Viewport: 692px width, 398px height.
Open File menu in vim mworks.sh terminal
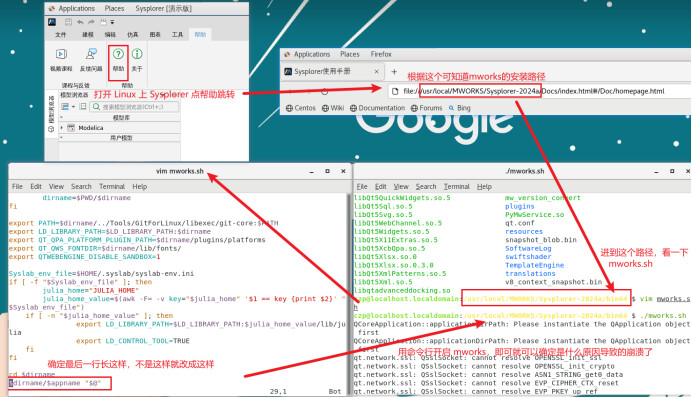[x=17, y=187]
